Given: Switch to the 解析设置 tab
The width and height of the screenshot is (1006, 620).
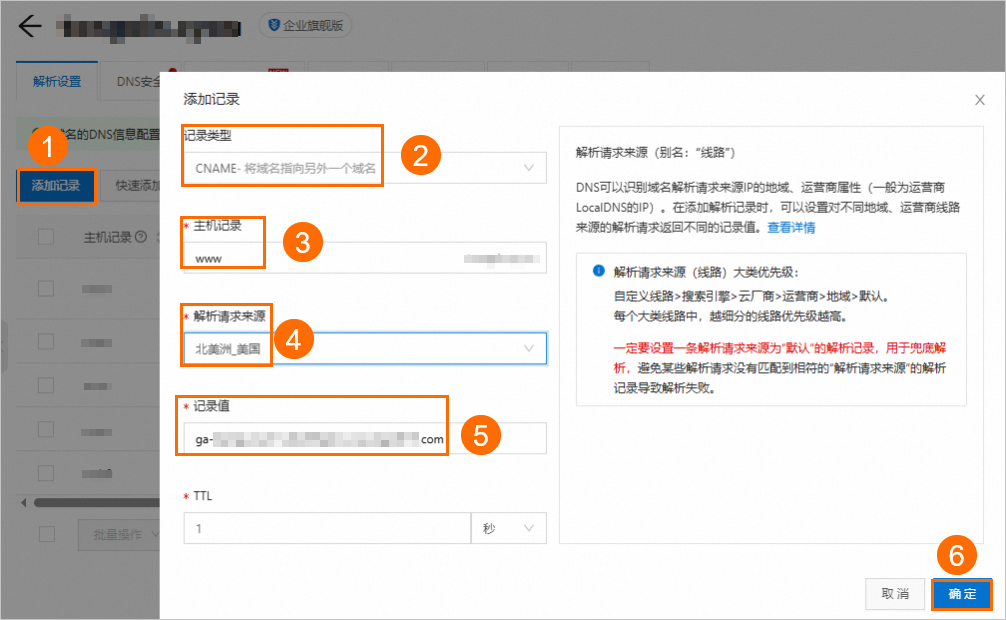Looking at the screenshot, I should 57,82.
